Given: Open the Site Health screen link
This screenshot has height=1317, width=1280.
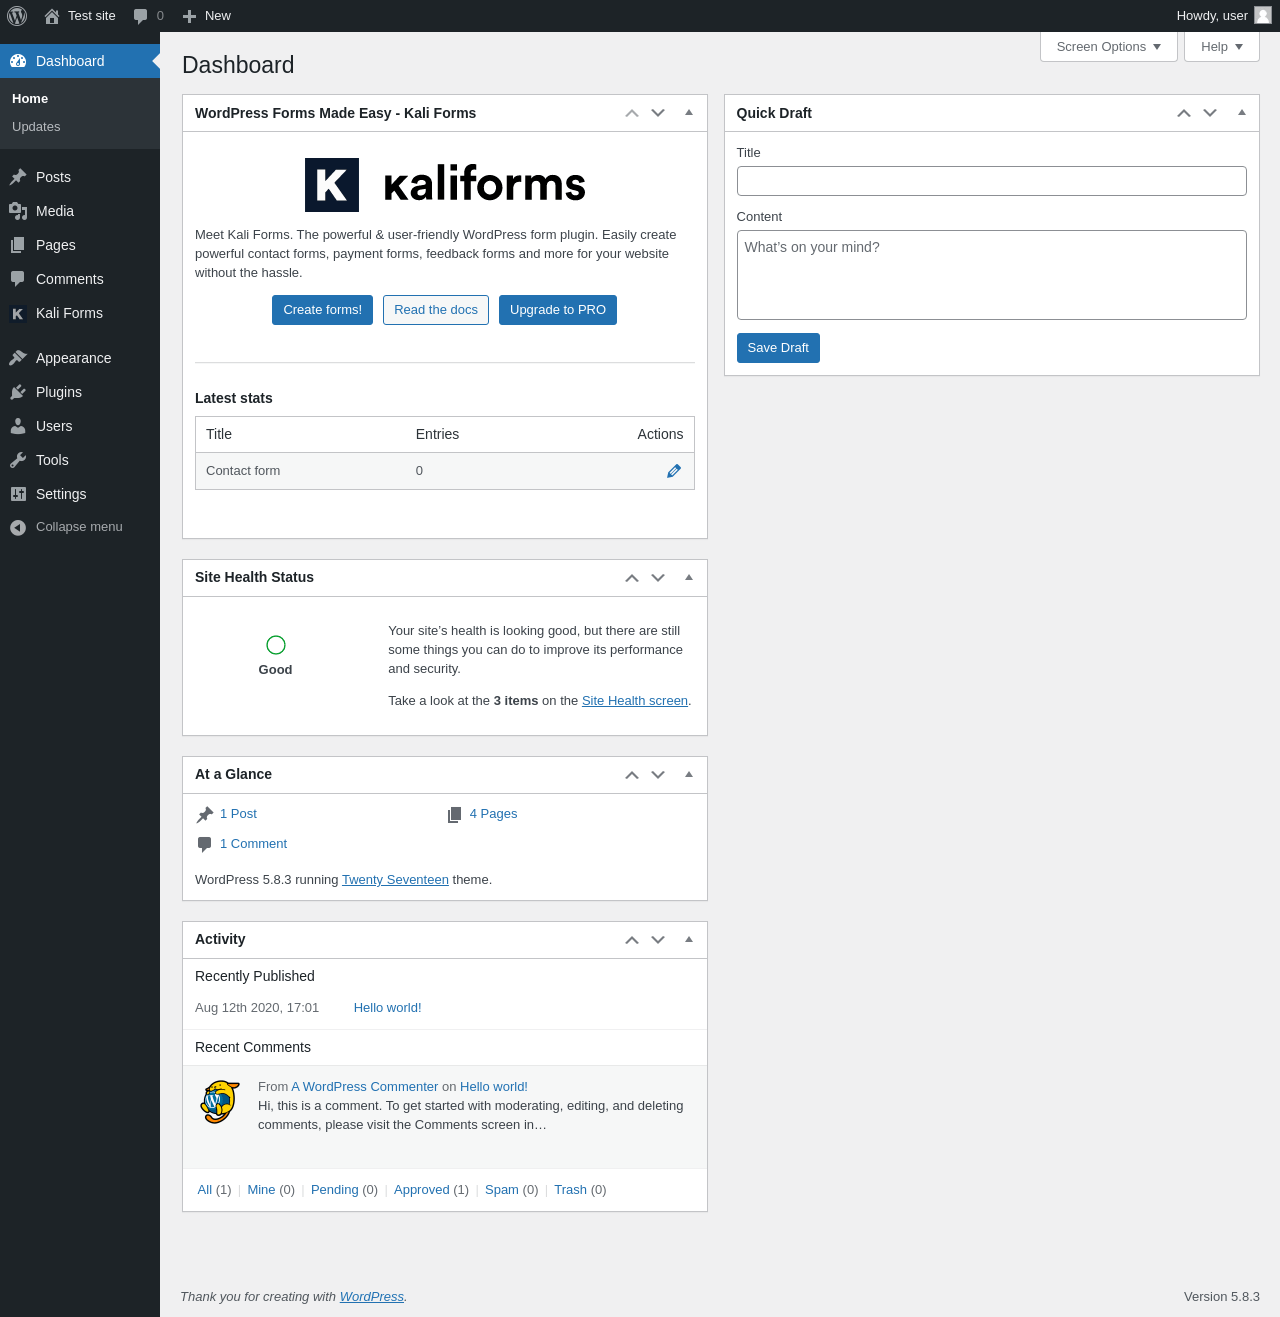Looking at the screenshot, I should coord(635,701).
